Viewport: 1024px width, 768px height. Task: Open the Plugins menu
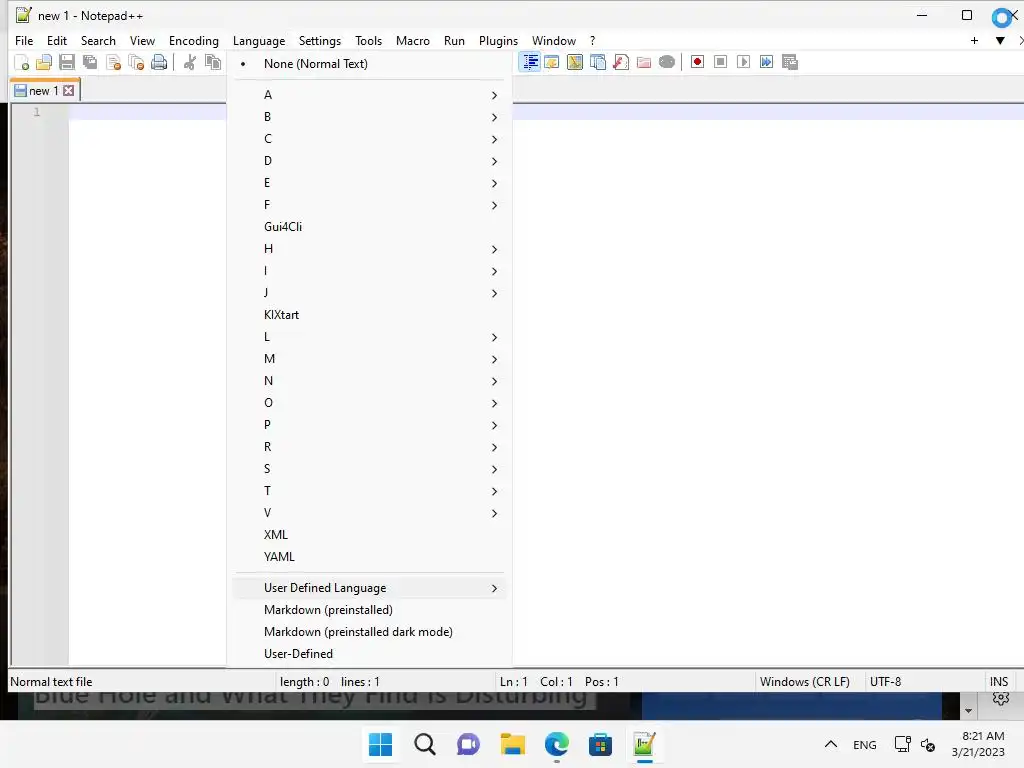pyautogui.click(x=498, y=40)
